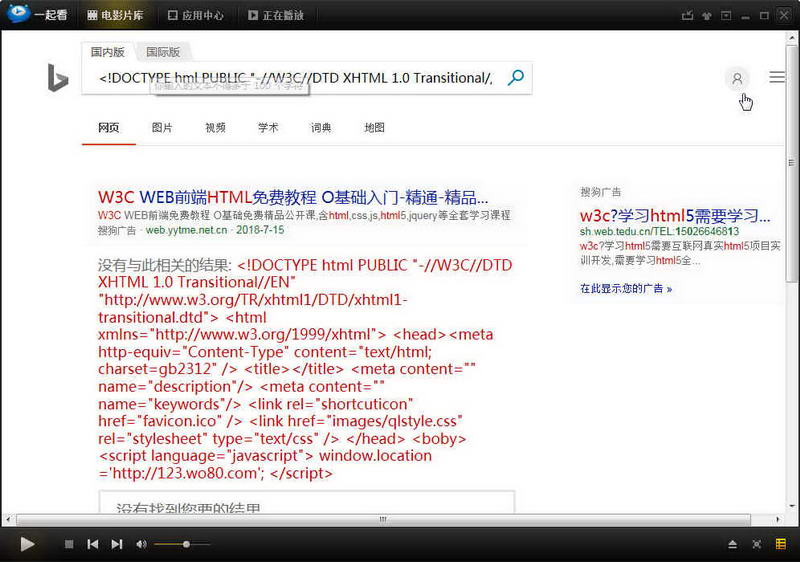Click the vertical scrollbar thumb
Screen dimensions: 800x562
792,162
